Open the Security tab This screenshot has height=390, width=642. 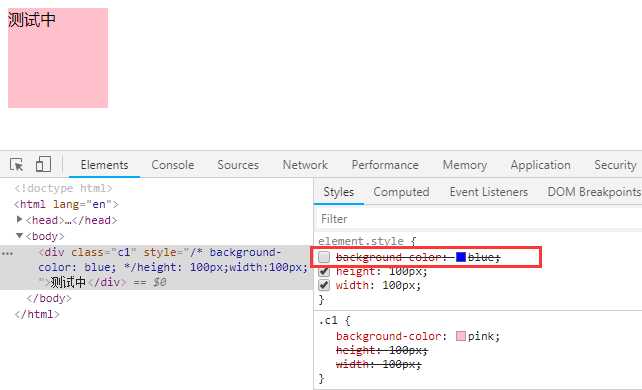615,165
